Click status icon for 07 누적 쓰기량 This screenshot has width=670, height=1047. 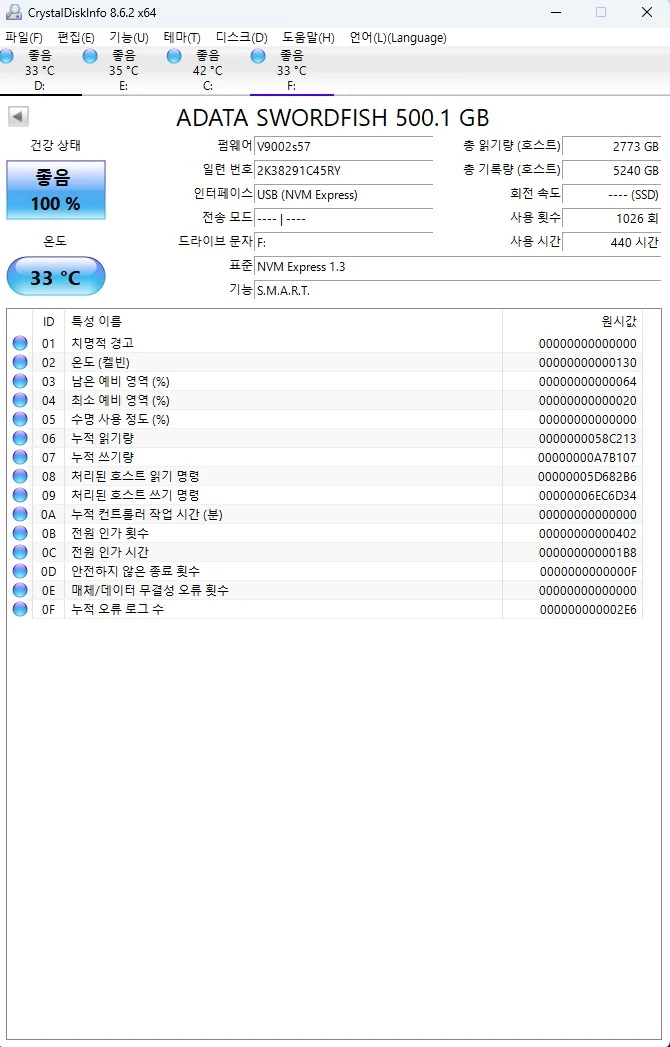[20, 457]
